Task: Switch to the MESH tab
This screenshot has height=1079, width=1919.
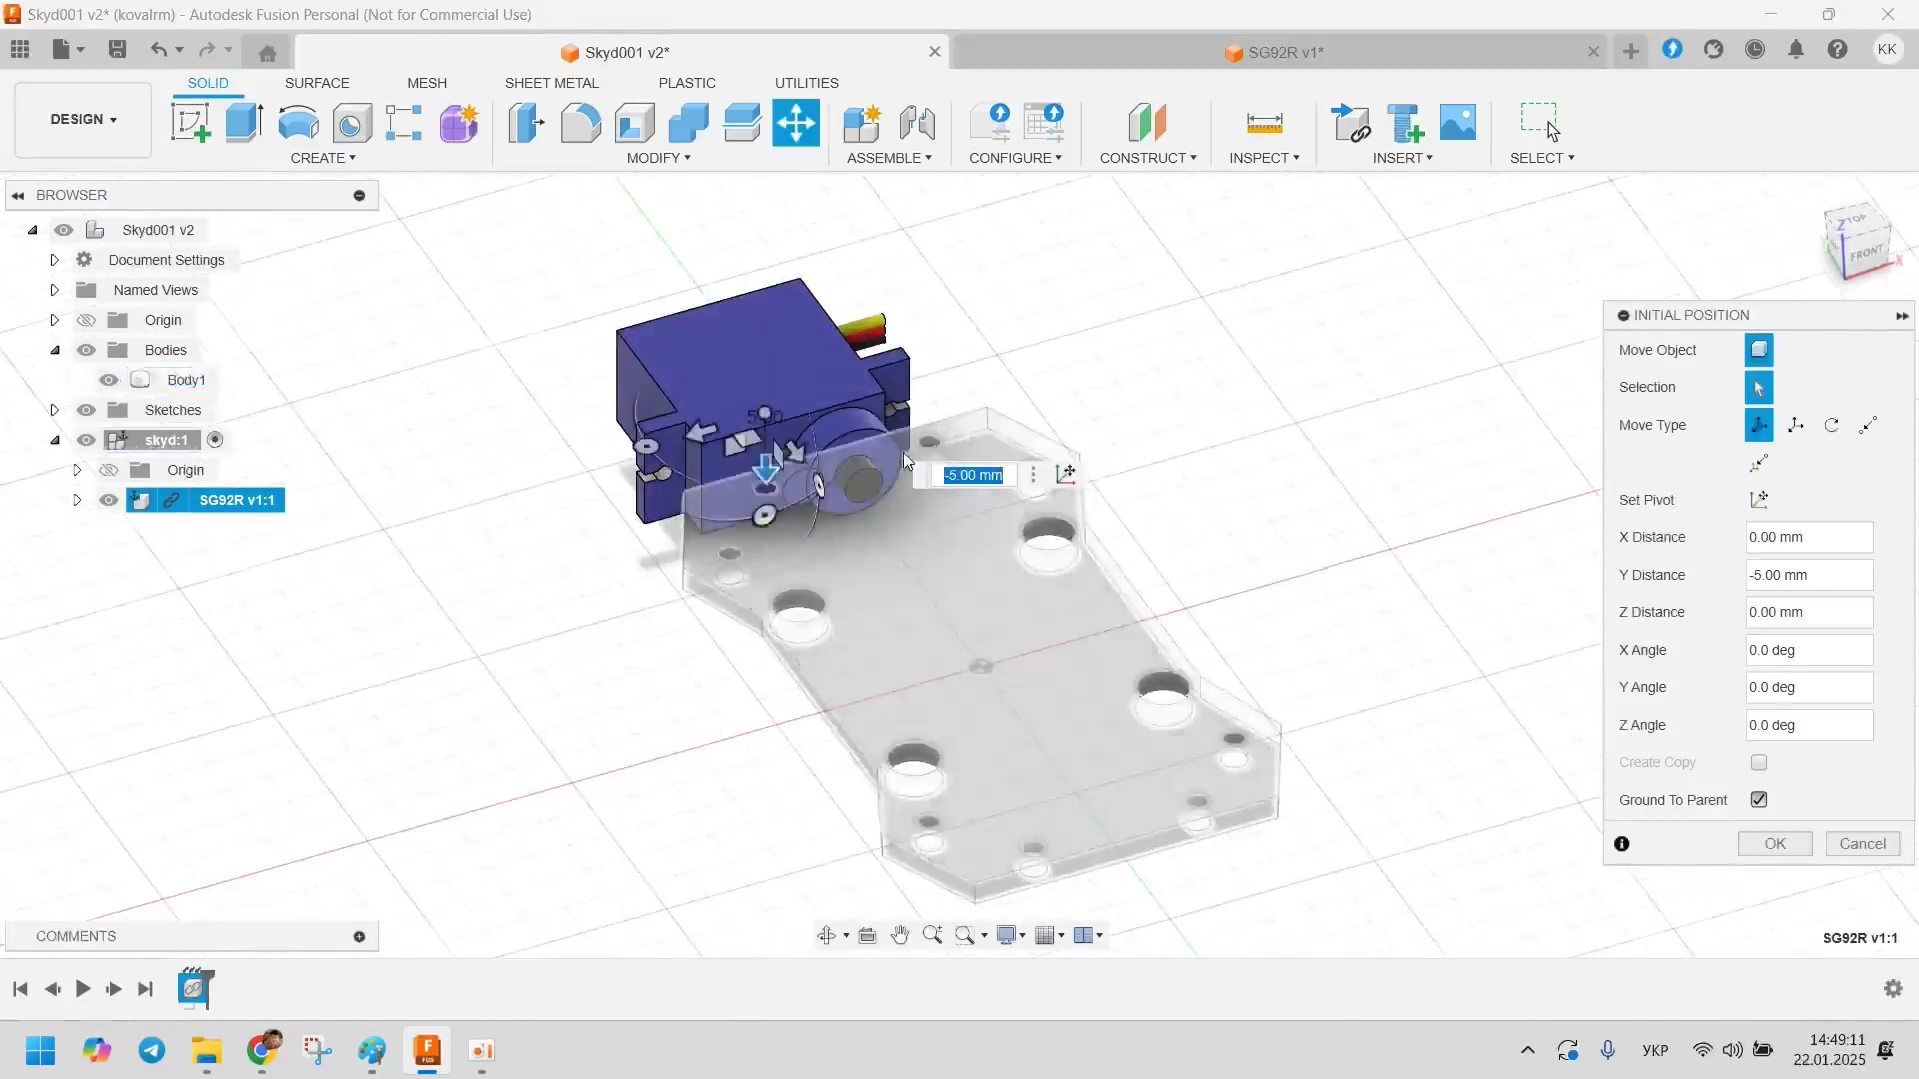Action: (x=427, y=83)
